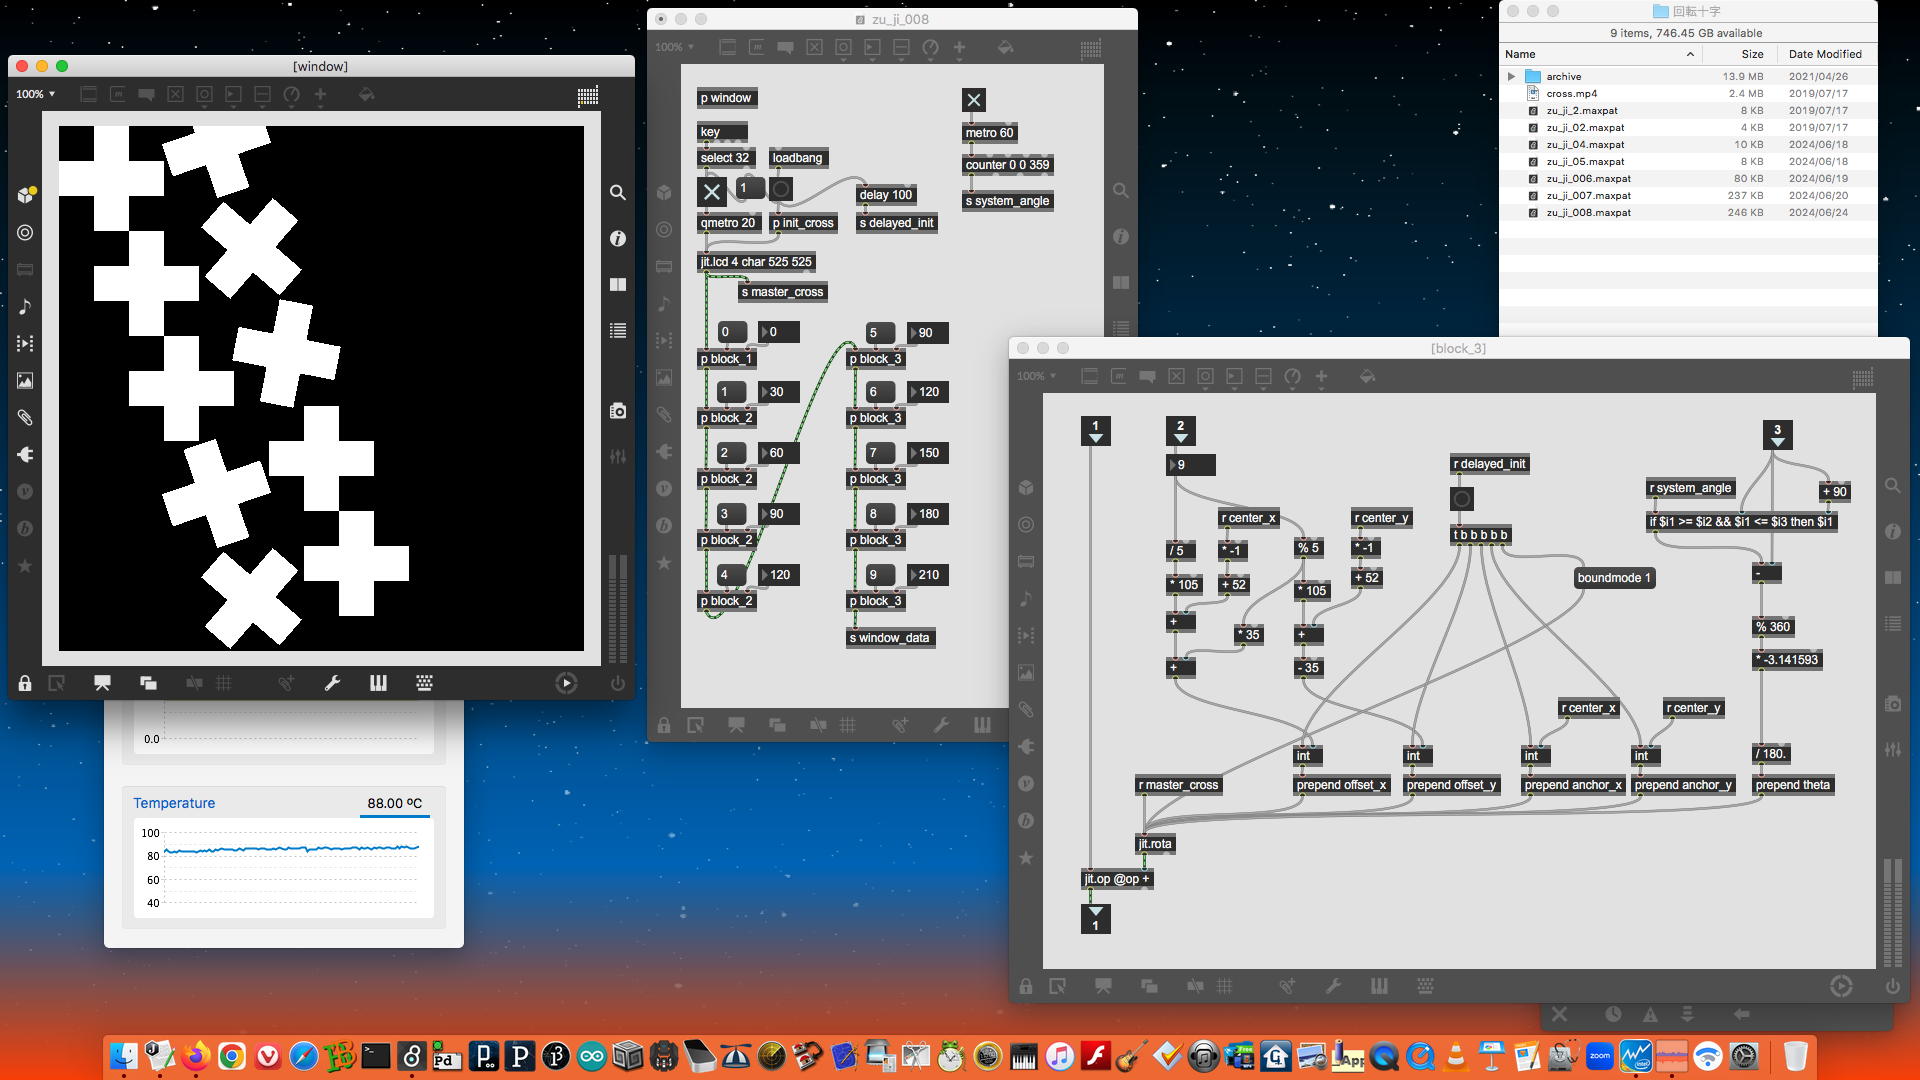Open Finder from the Dock

pos(123,1056)
